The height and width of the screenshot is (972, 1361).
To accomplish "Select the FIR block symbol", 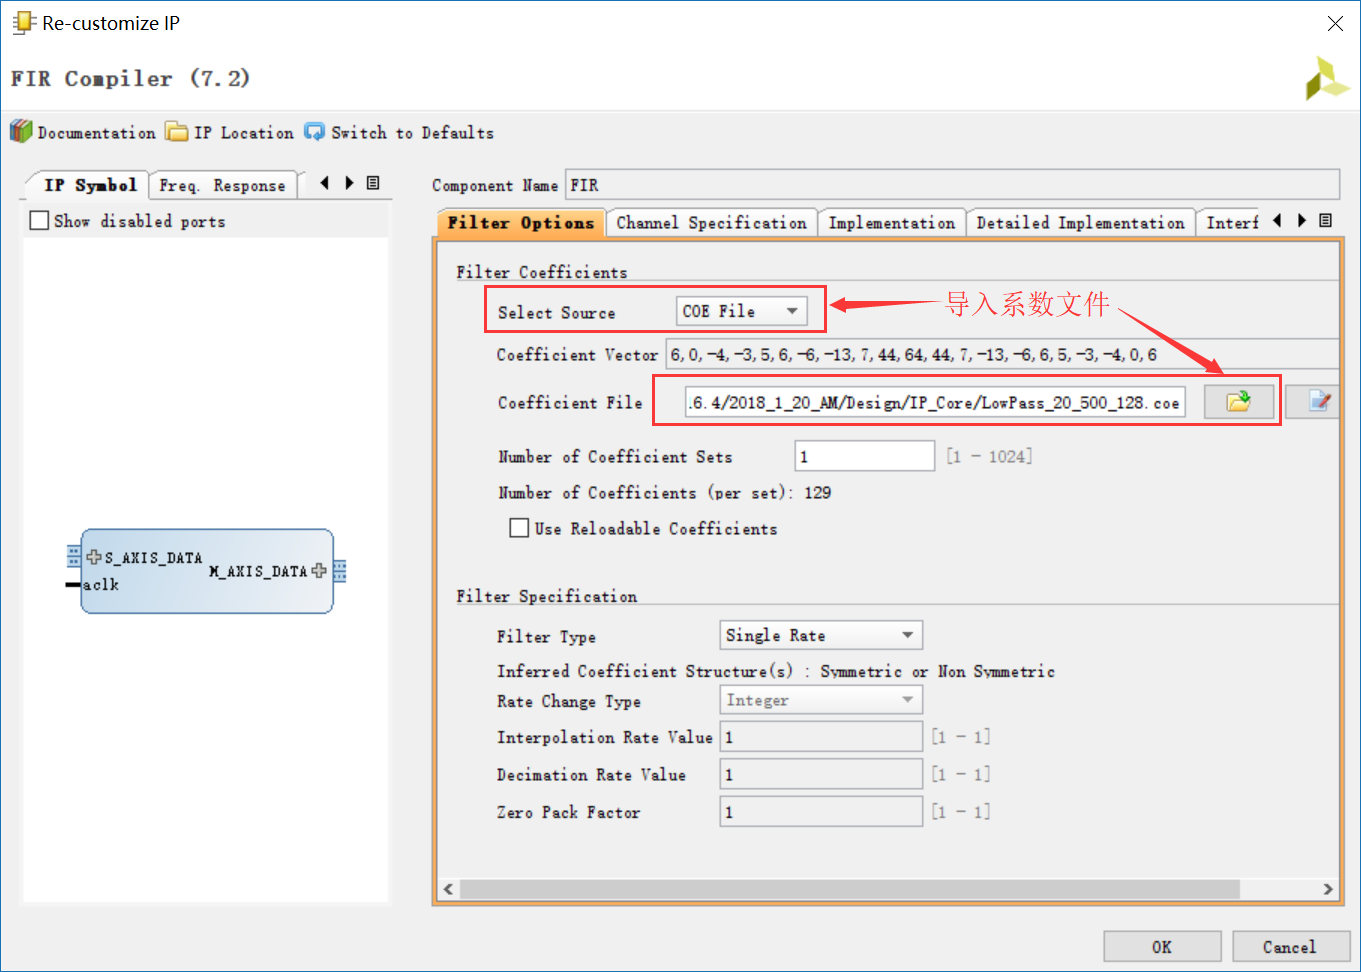I will (207, 571).
